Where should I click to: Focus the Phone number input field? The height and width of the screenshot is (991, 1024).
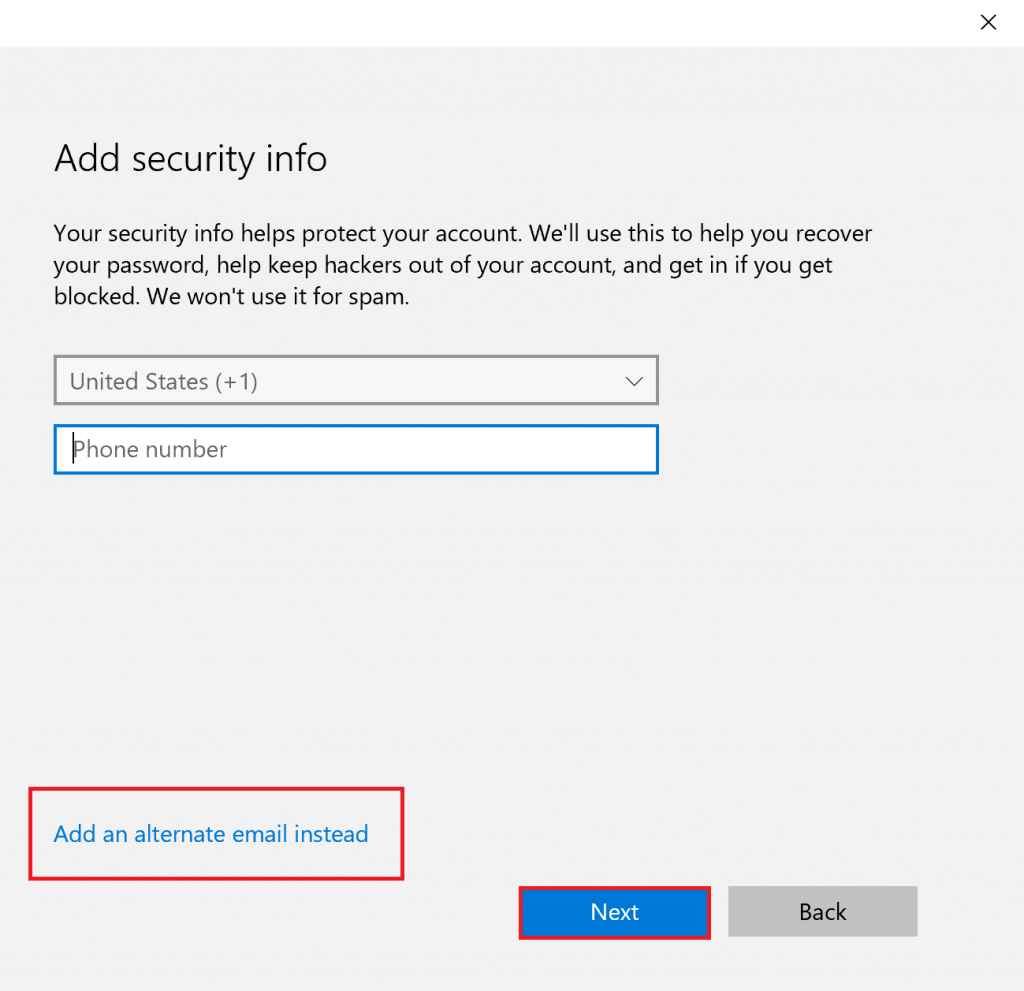pyautogui.click(x=356, y=449)
